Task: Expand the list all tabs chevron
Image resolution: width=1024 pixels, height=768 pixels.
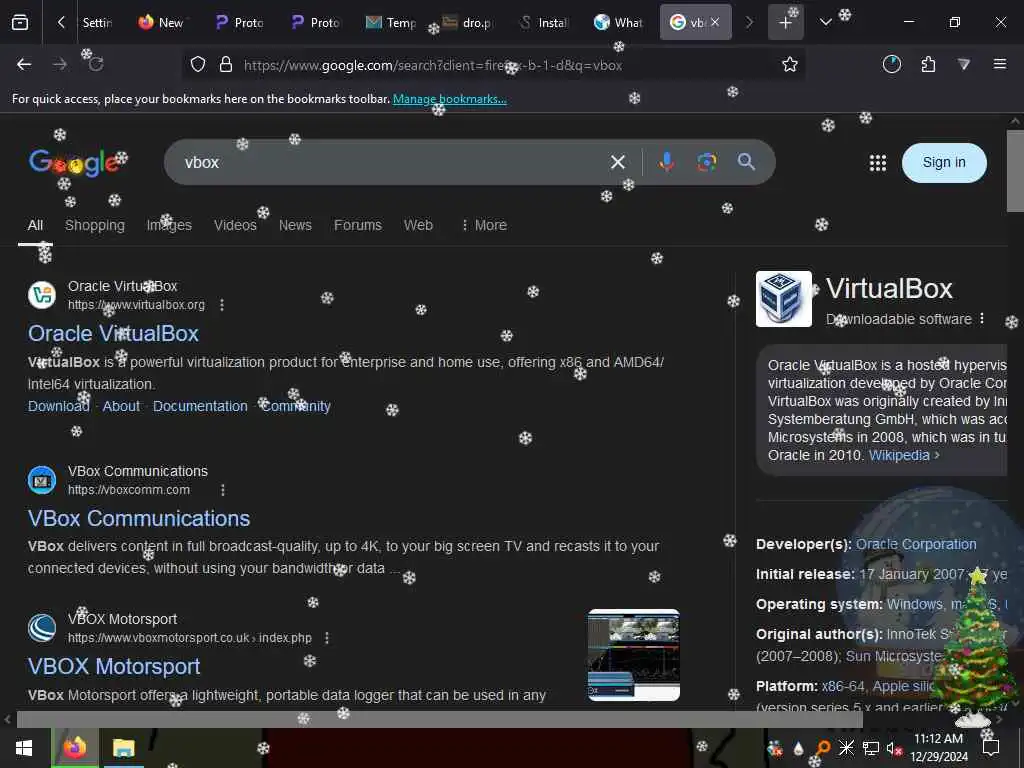Action: (825, 23)
